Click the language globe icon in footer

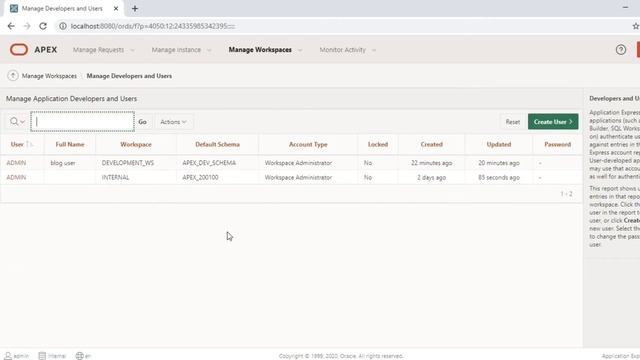point(79,356)
